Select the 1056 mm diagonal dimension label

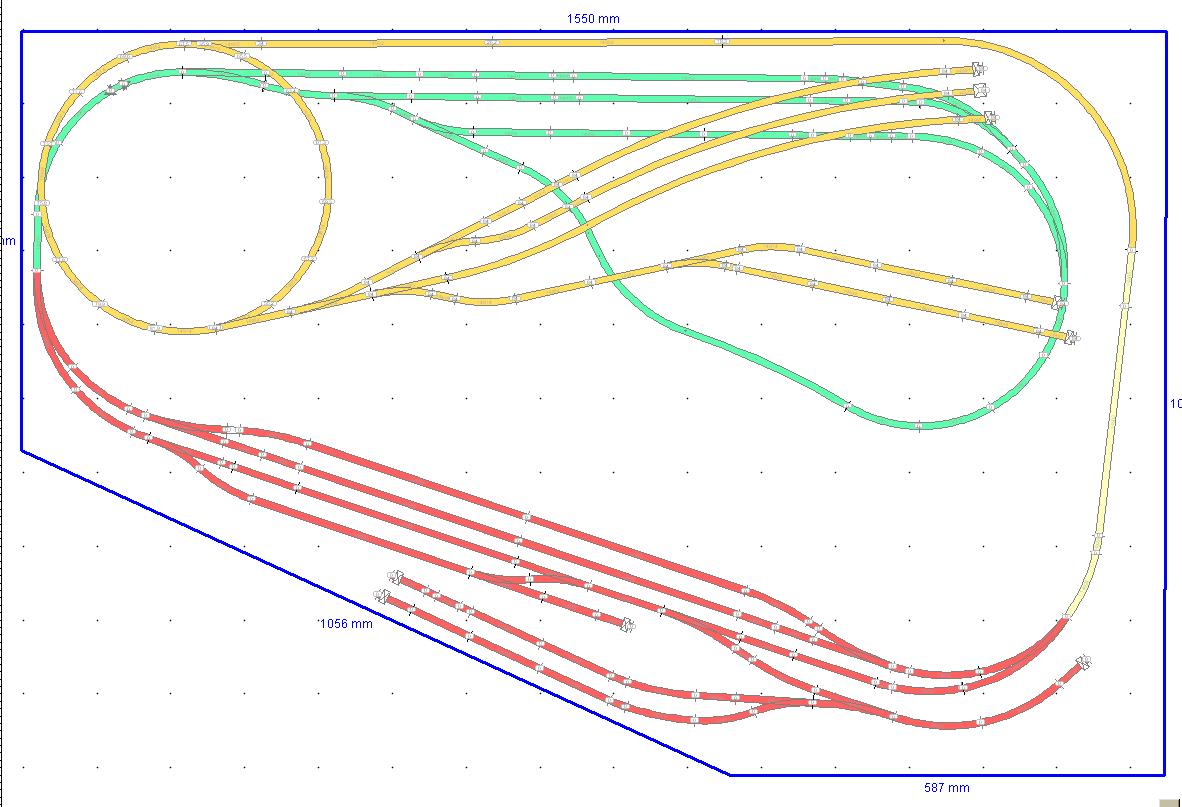[x=345, y=623]
